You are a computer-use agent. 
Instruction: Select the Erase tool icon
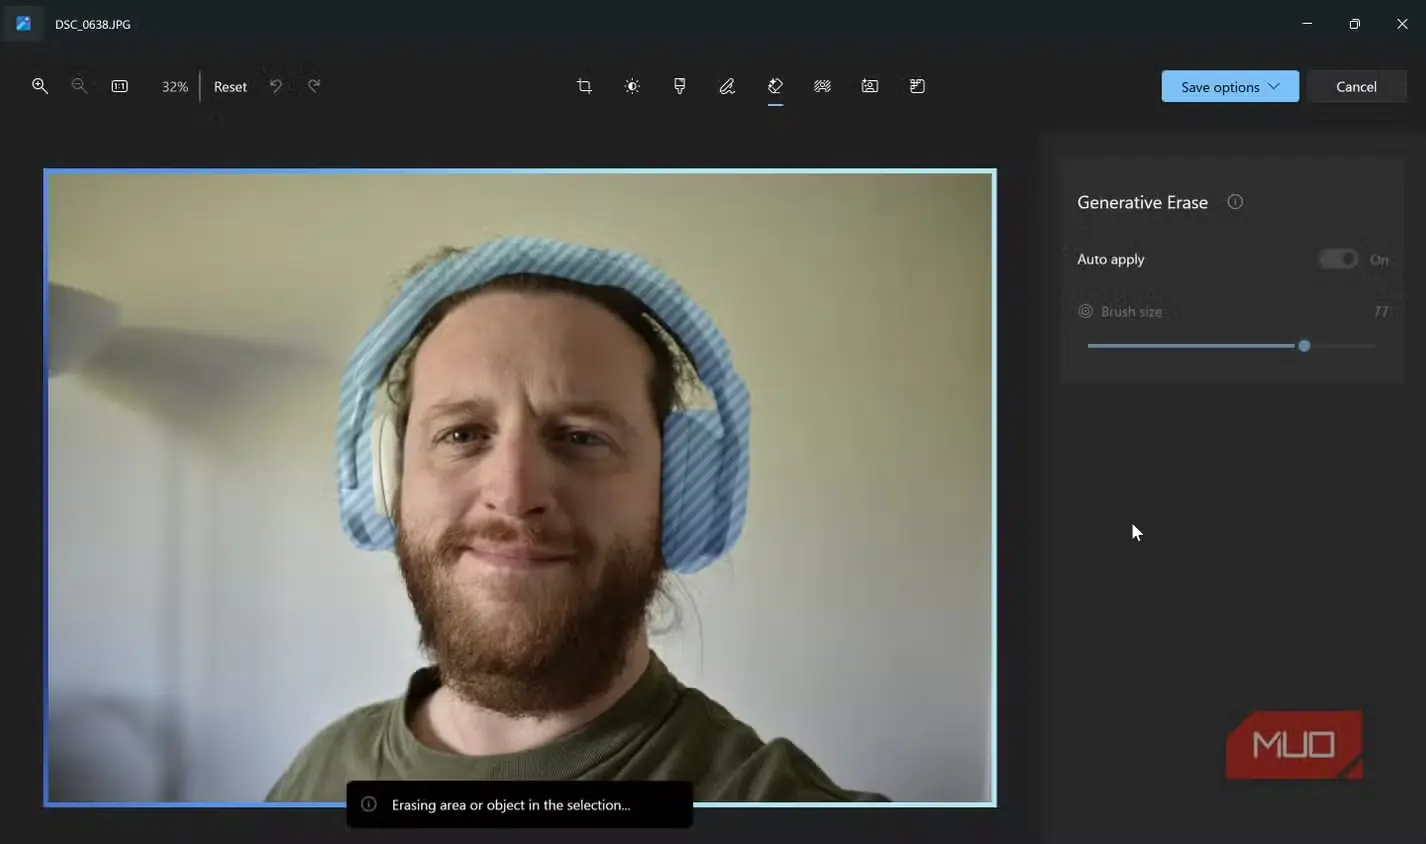point(775,86)
